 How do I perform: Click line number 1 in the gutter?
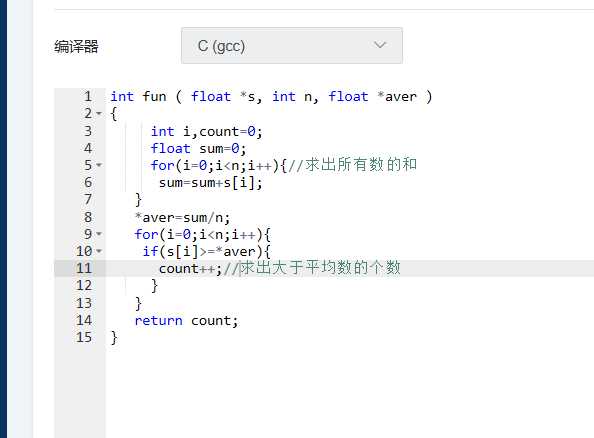[x=88, y=96]
